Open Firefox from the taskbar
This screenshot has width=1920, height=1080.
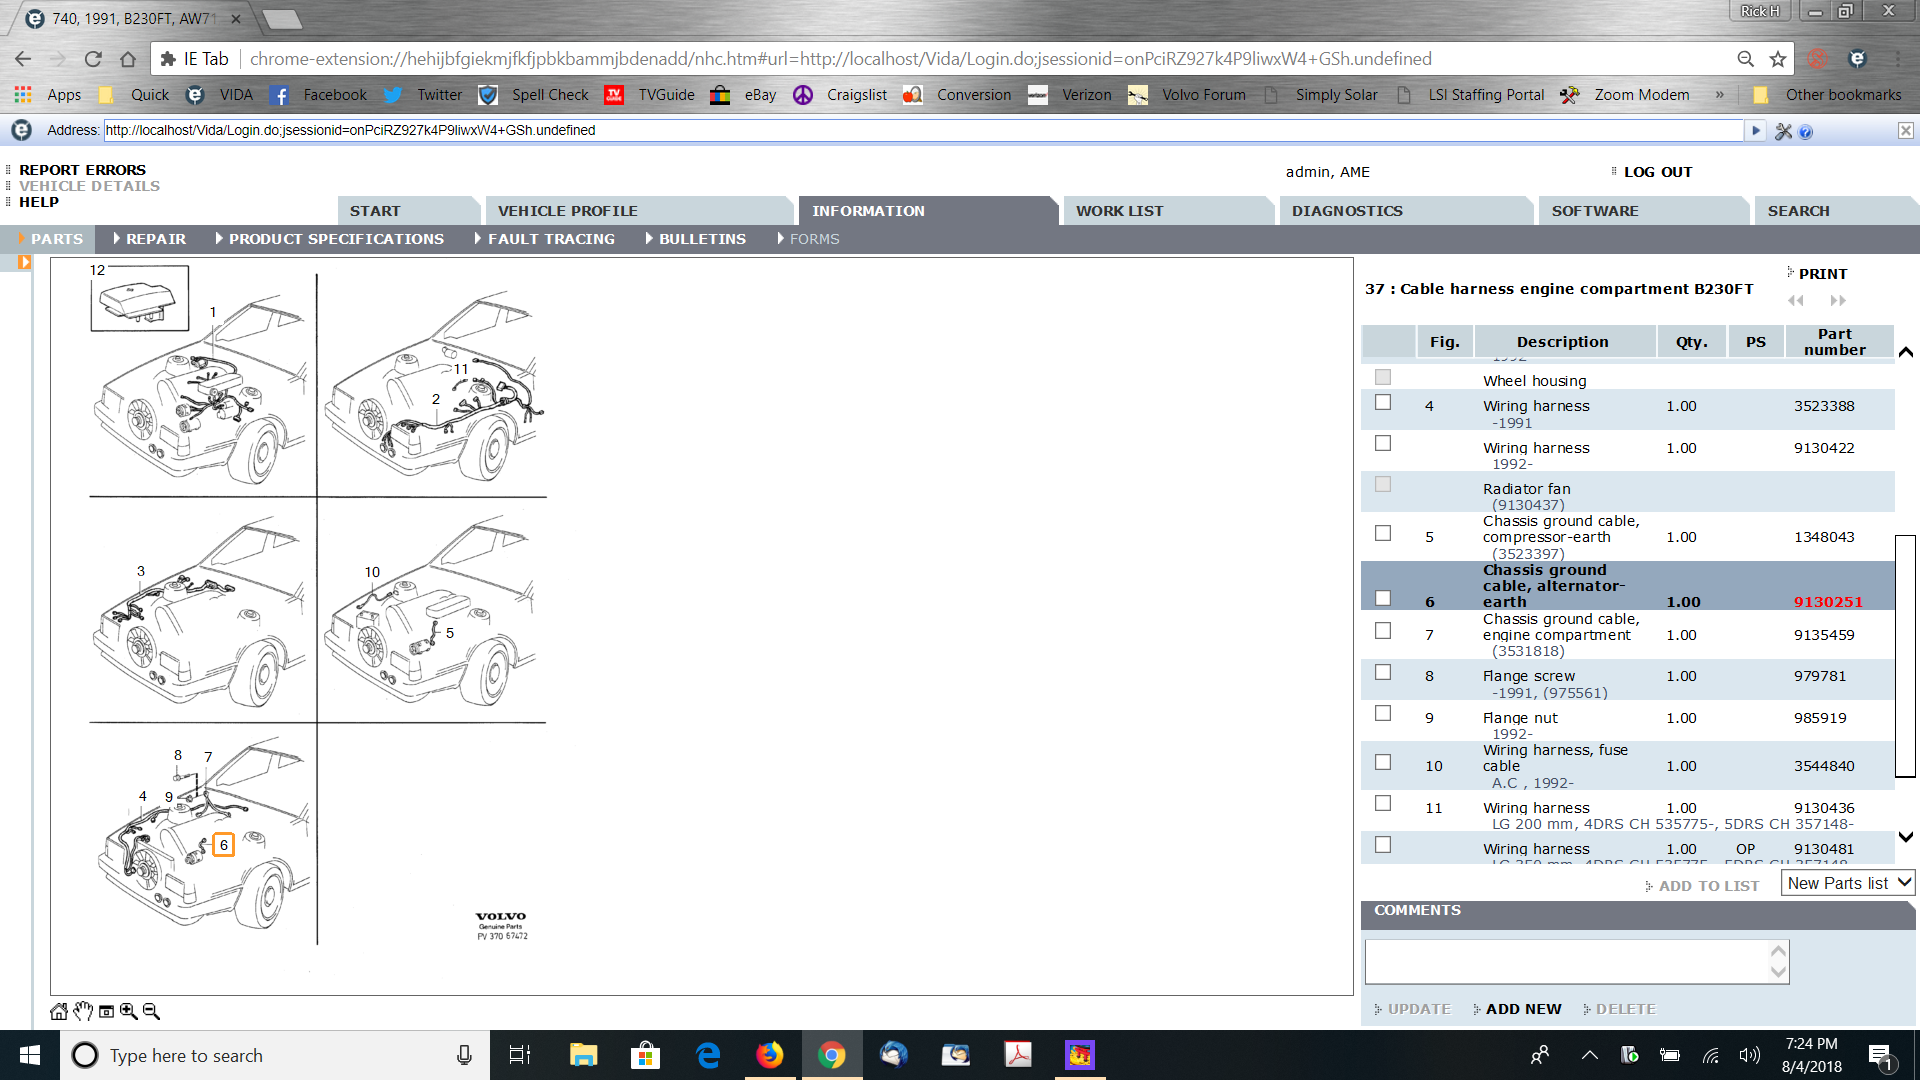click(x=769, y=1055)
